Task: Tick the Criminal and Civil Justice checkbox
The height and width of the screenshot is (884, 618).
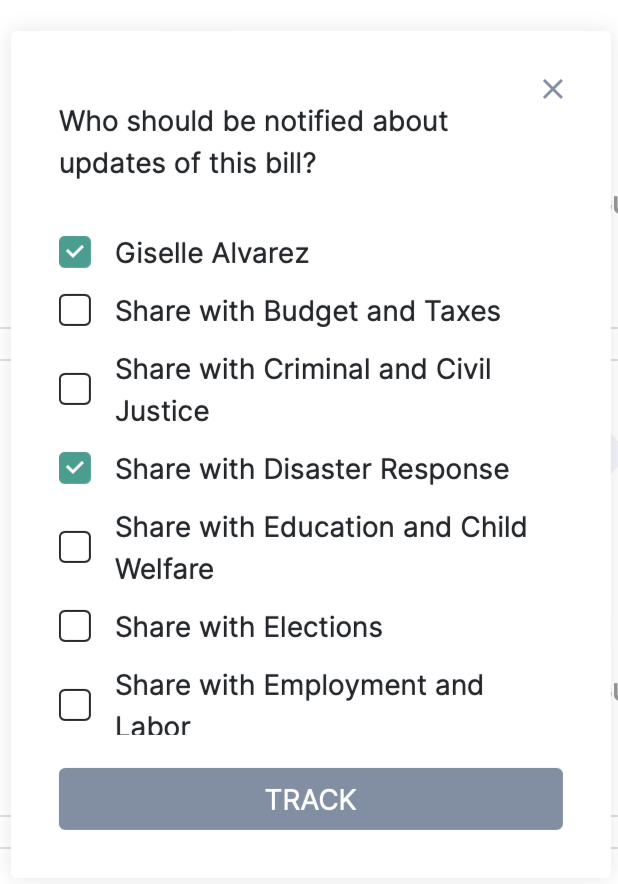Action: click(x=75, y=389)
